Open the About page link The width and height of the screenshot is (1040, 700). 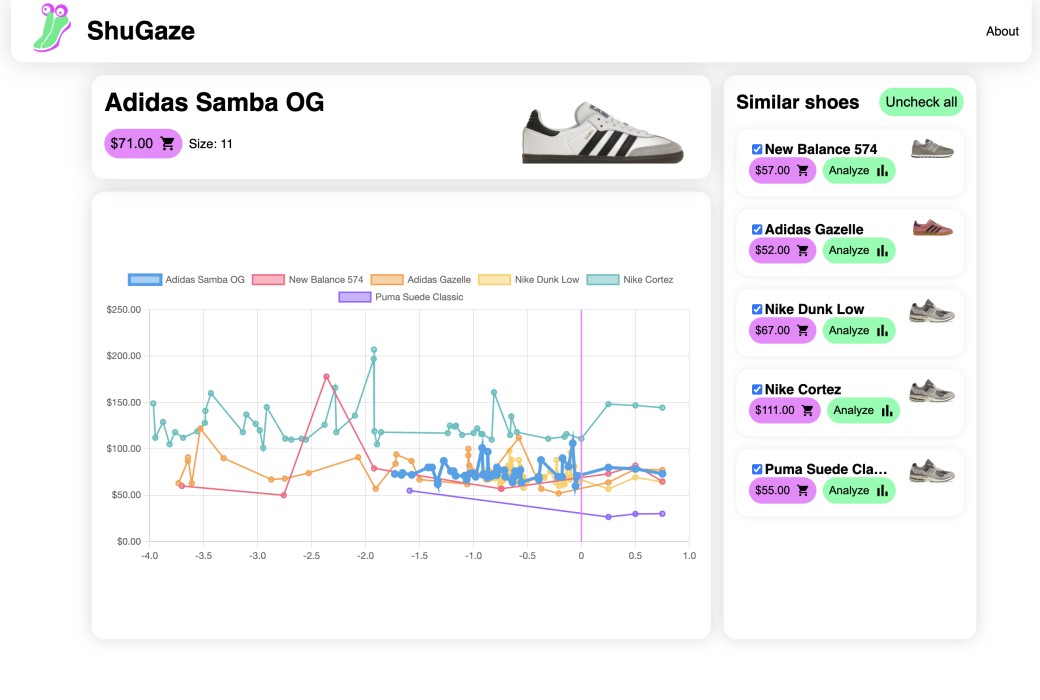pos(1002,31)
